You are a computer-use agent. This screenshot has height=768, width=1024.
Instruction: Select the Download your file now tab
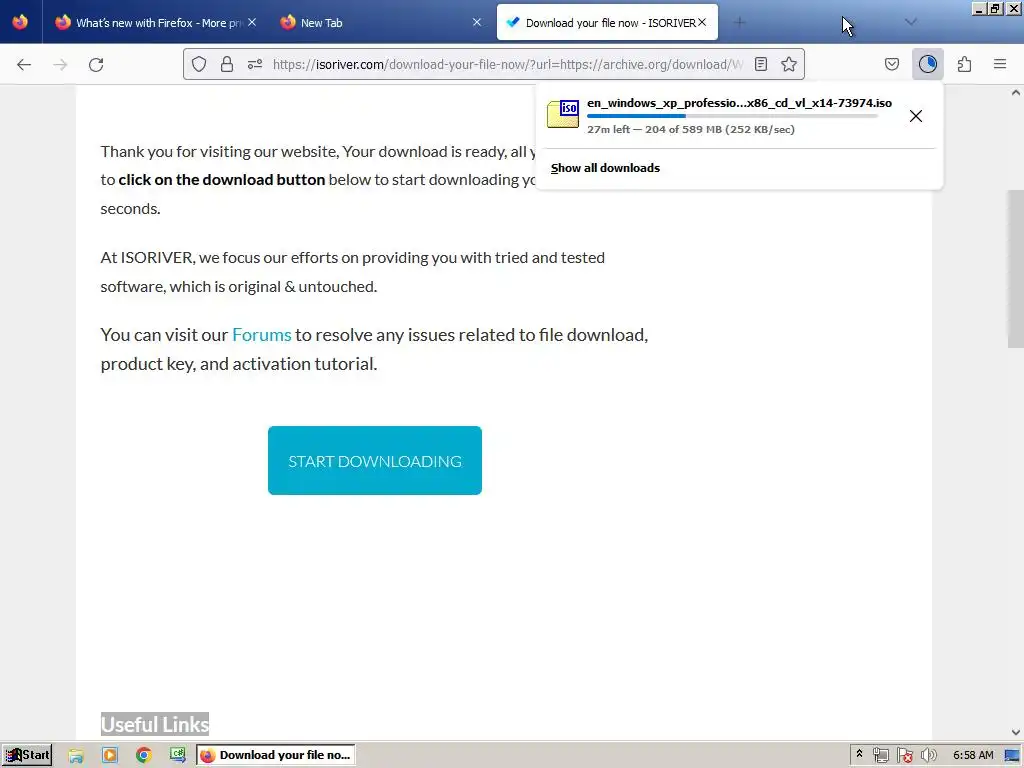(607, 22)
